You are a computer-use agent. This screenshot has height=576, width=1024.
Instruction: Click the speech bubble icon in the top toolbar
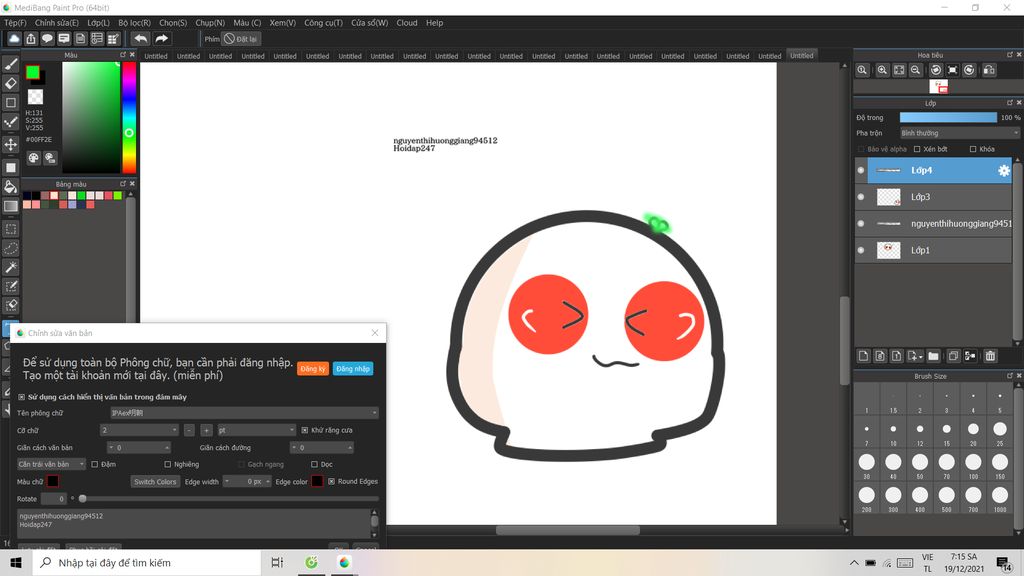click(47, 39)
